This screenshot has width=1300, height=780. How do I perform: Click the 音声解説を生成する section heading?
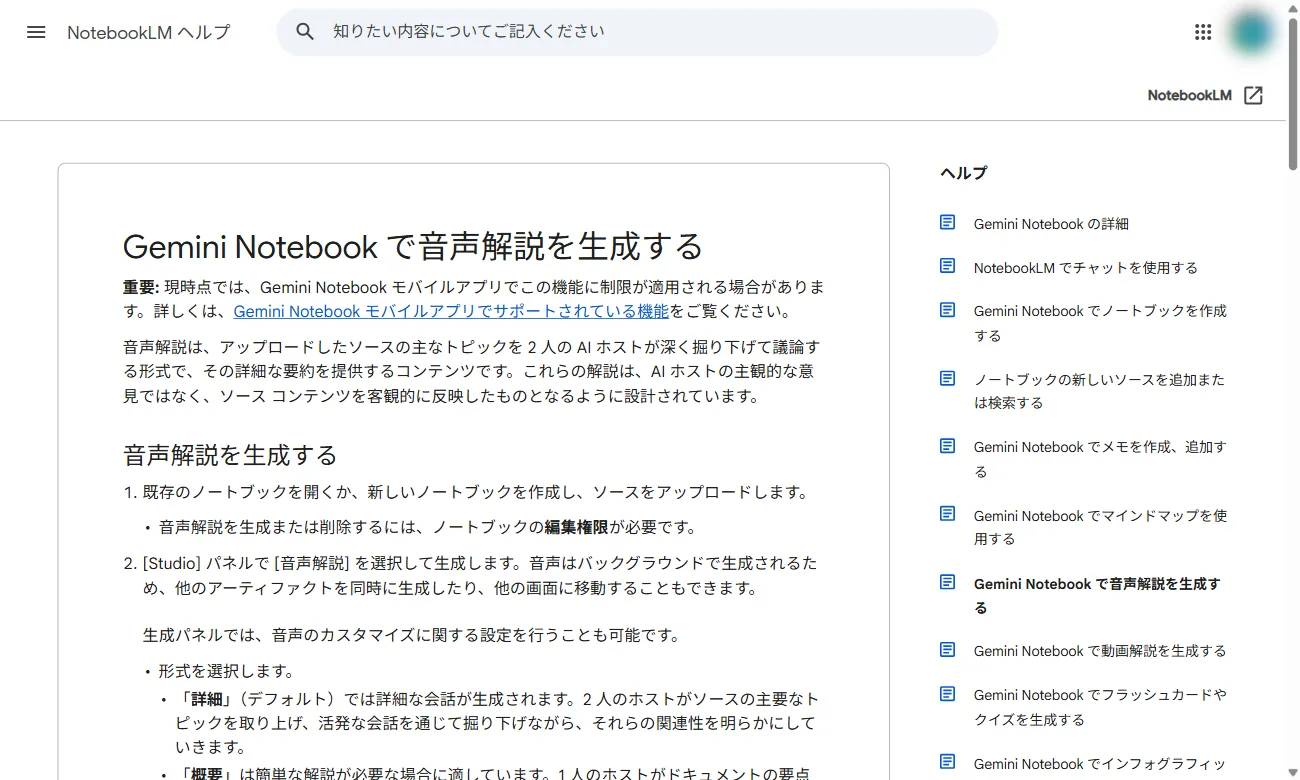coord(230,455)
